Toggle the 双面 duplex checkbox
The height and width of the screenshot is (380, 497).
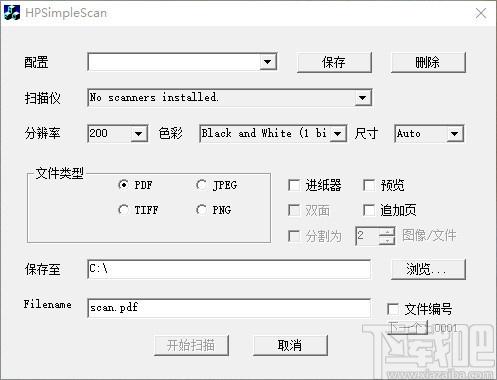tap(294, 210)
